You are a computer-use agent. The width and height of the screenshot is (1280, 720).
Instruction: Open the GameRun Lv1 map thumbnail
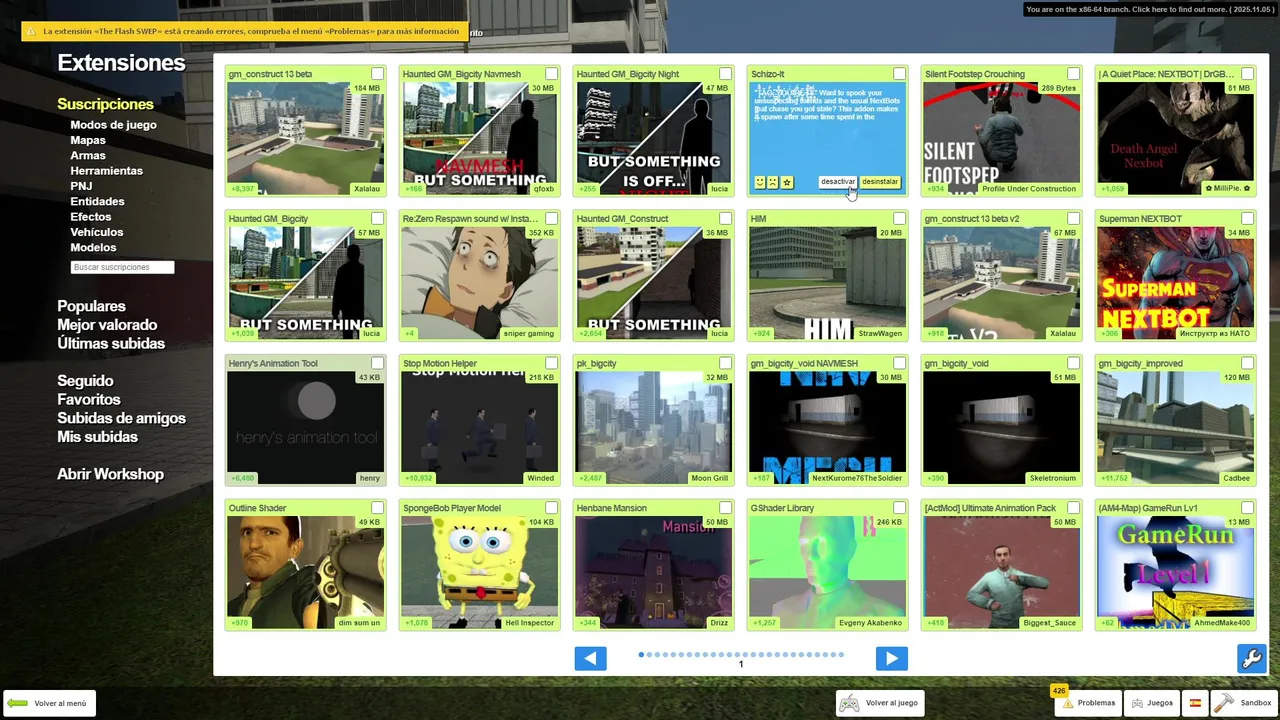pyautogui.click(x=1175, y=572)
